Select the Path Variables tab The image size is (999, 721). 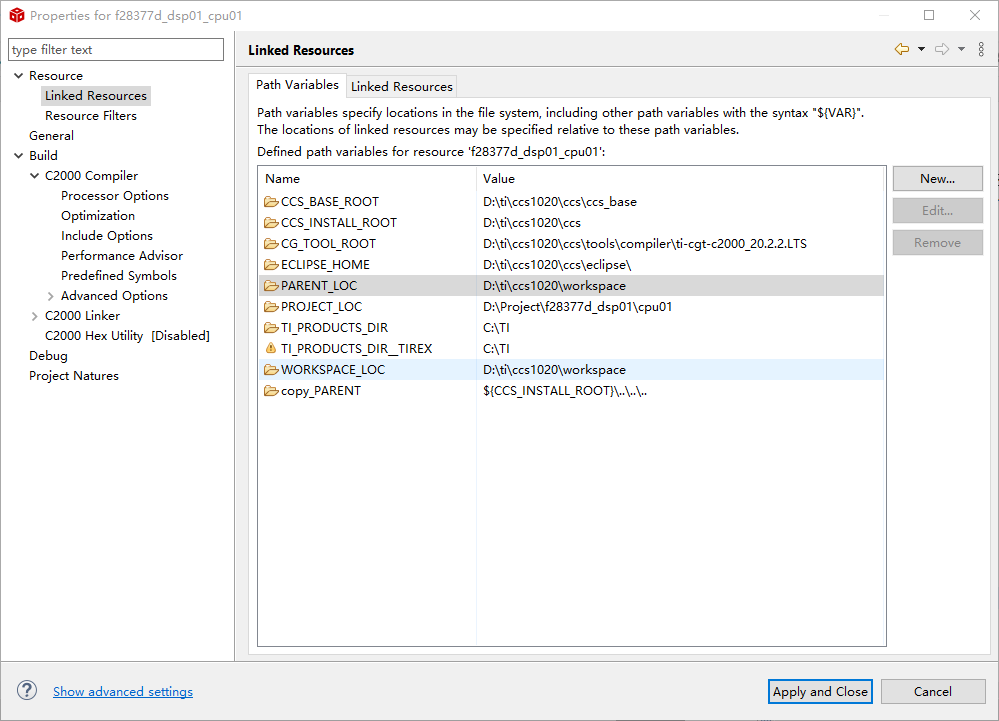tap(297, 85)
